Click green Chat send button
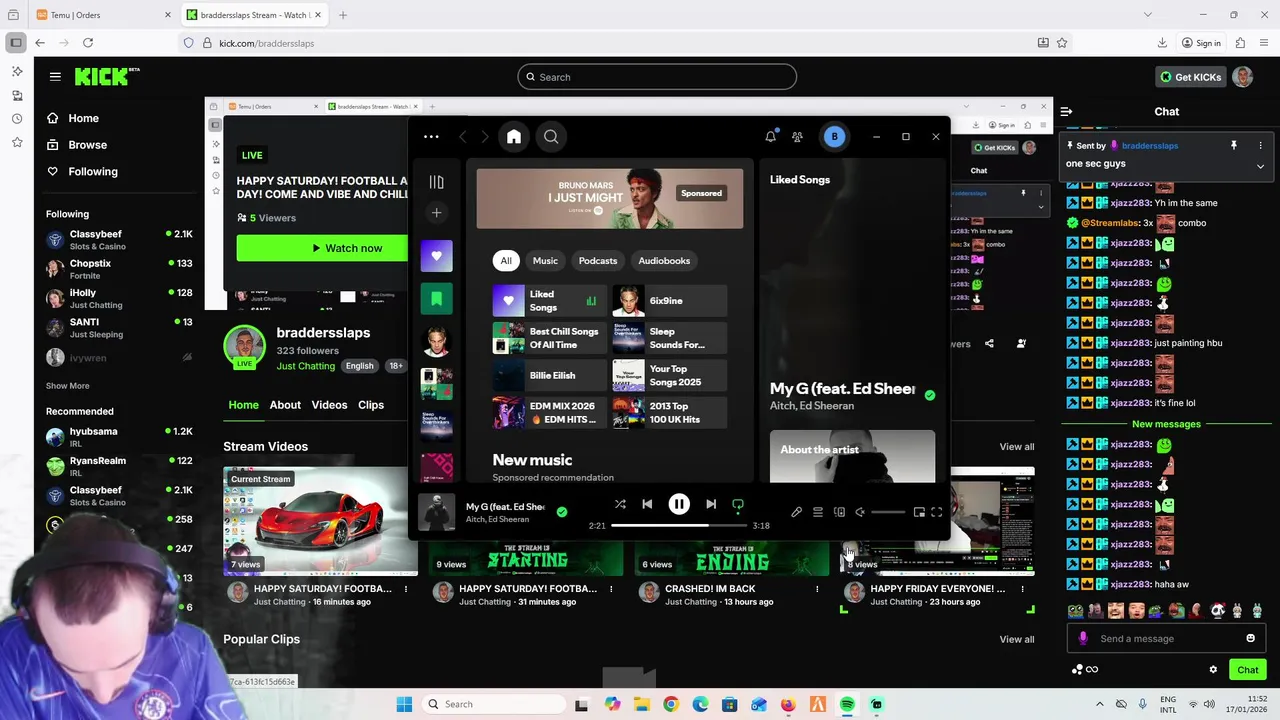 coord(1248,670)
